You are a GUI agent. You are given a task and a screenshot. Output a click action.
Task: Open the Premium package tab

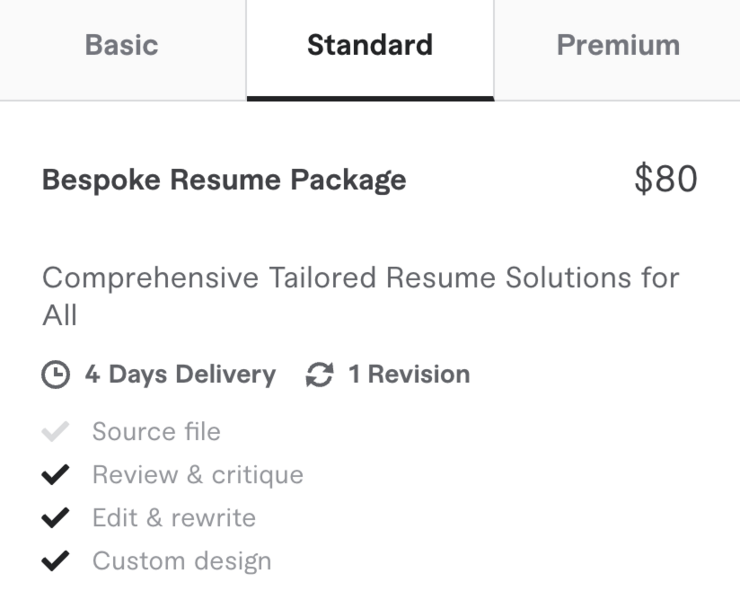617,46
